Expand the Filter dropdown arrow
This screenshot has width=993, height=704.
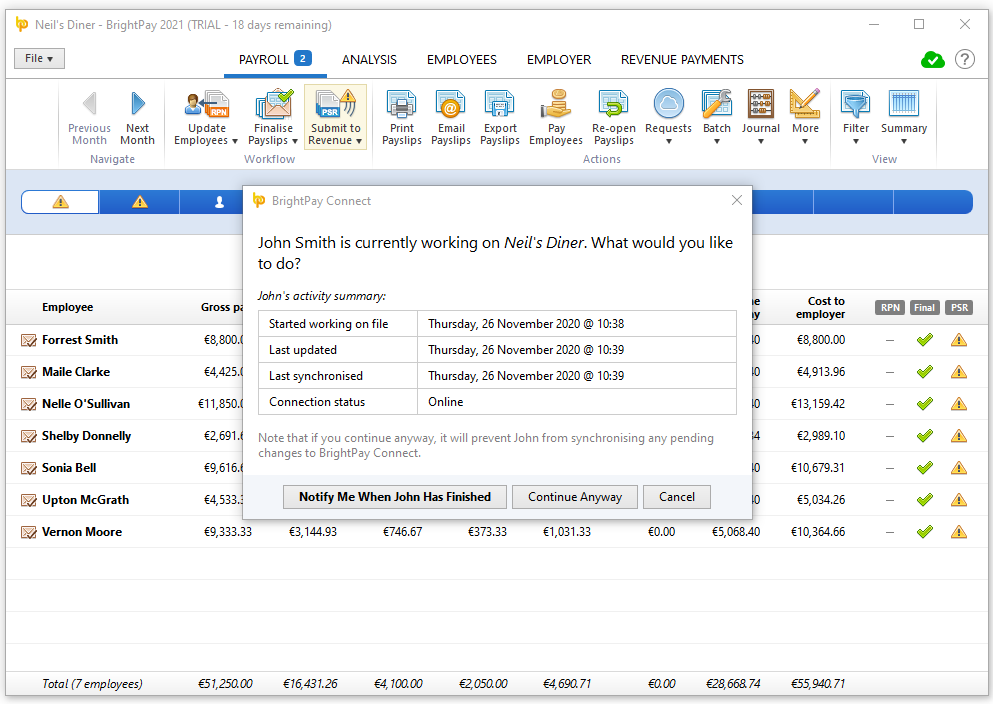pos(856,142)
